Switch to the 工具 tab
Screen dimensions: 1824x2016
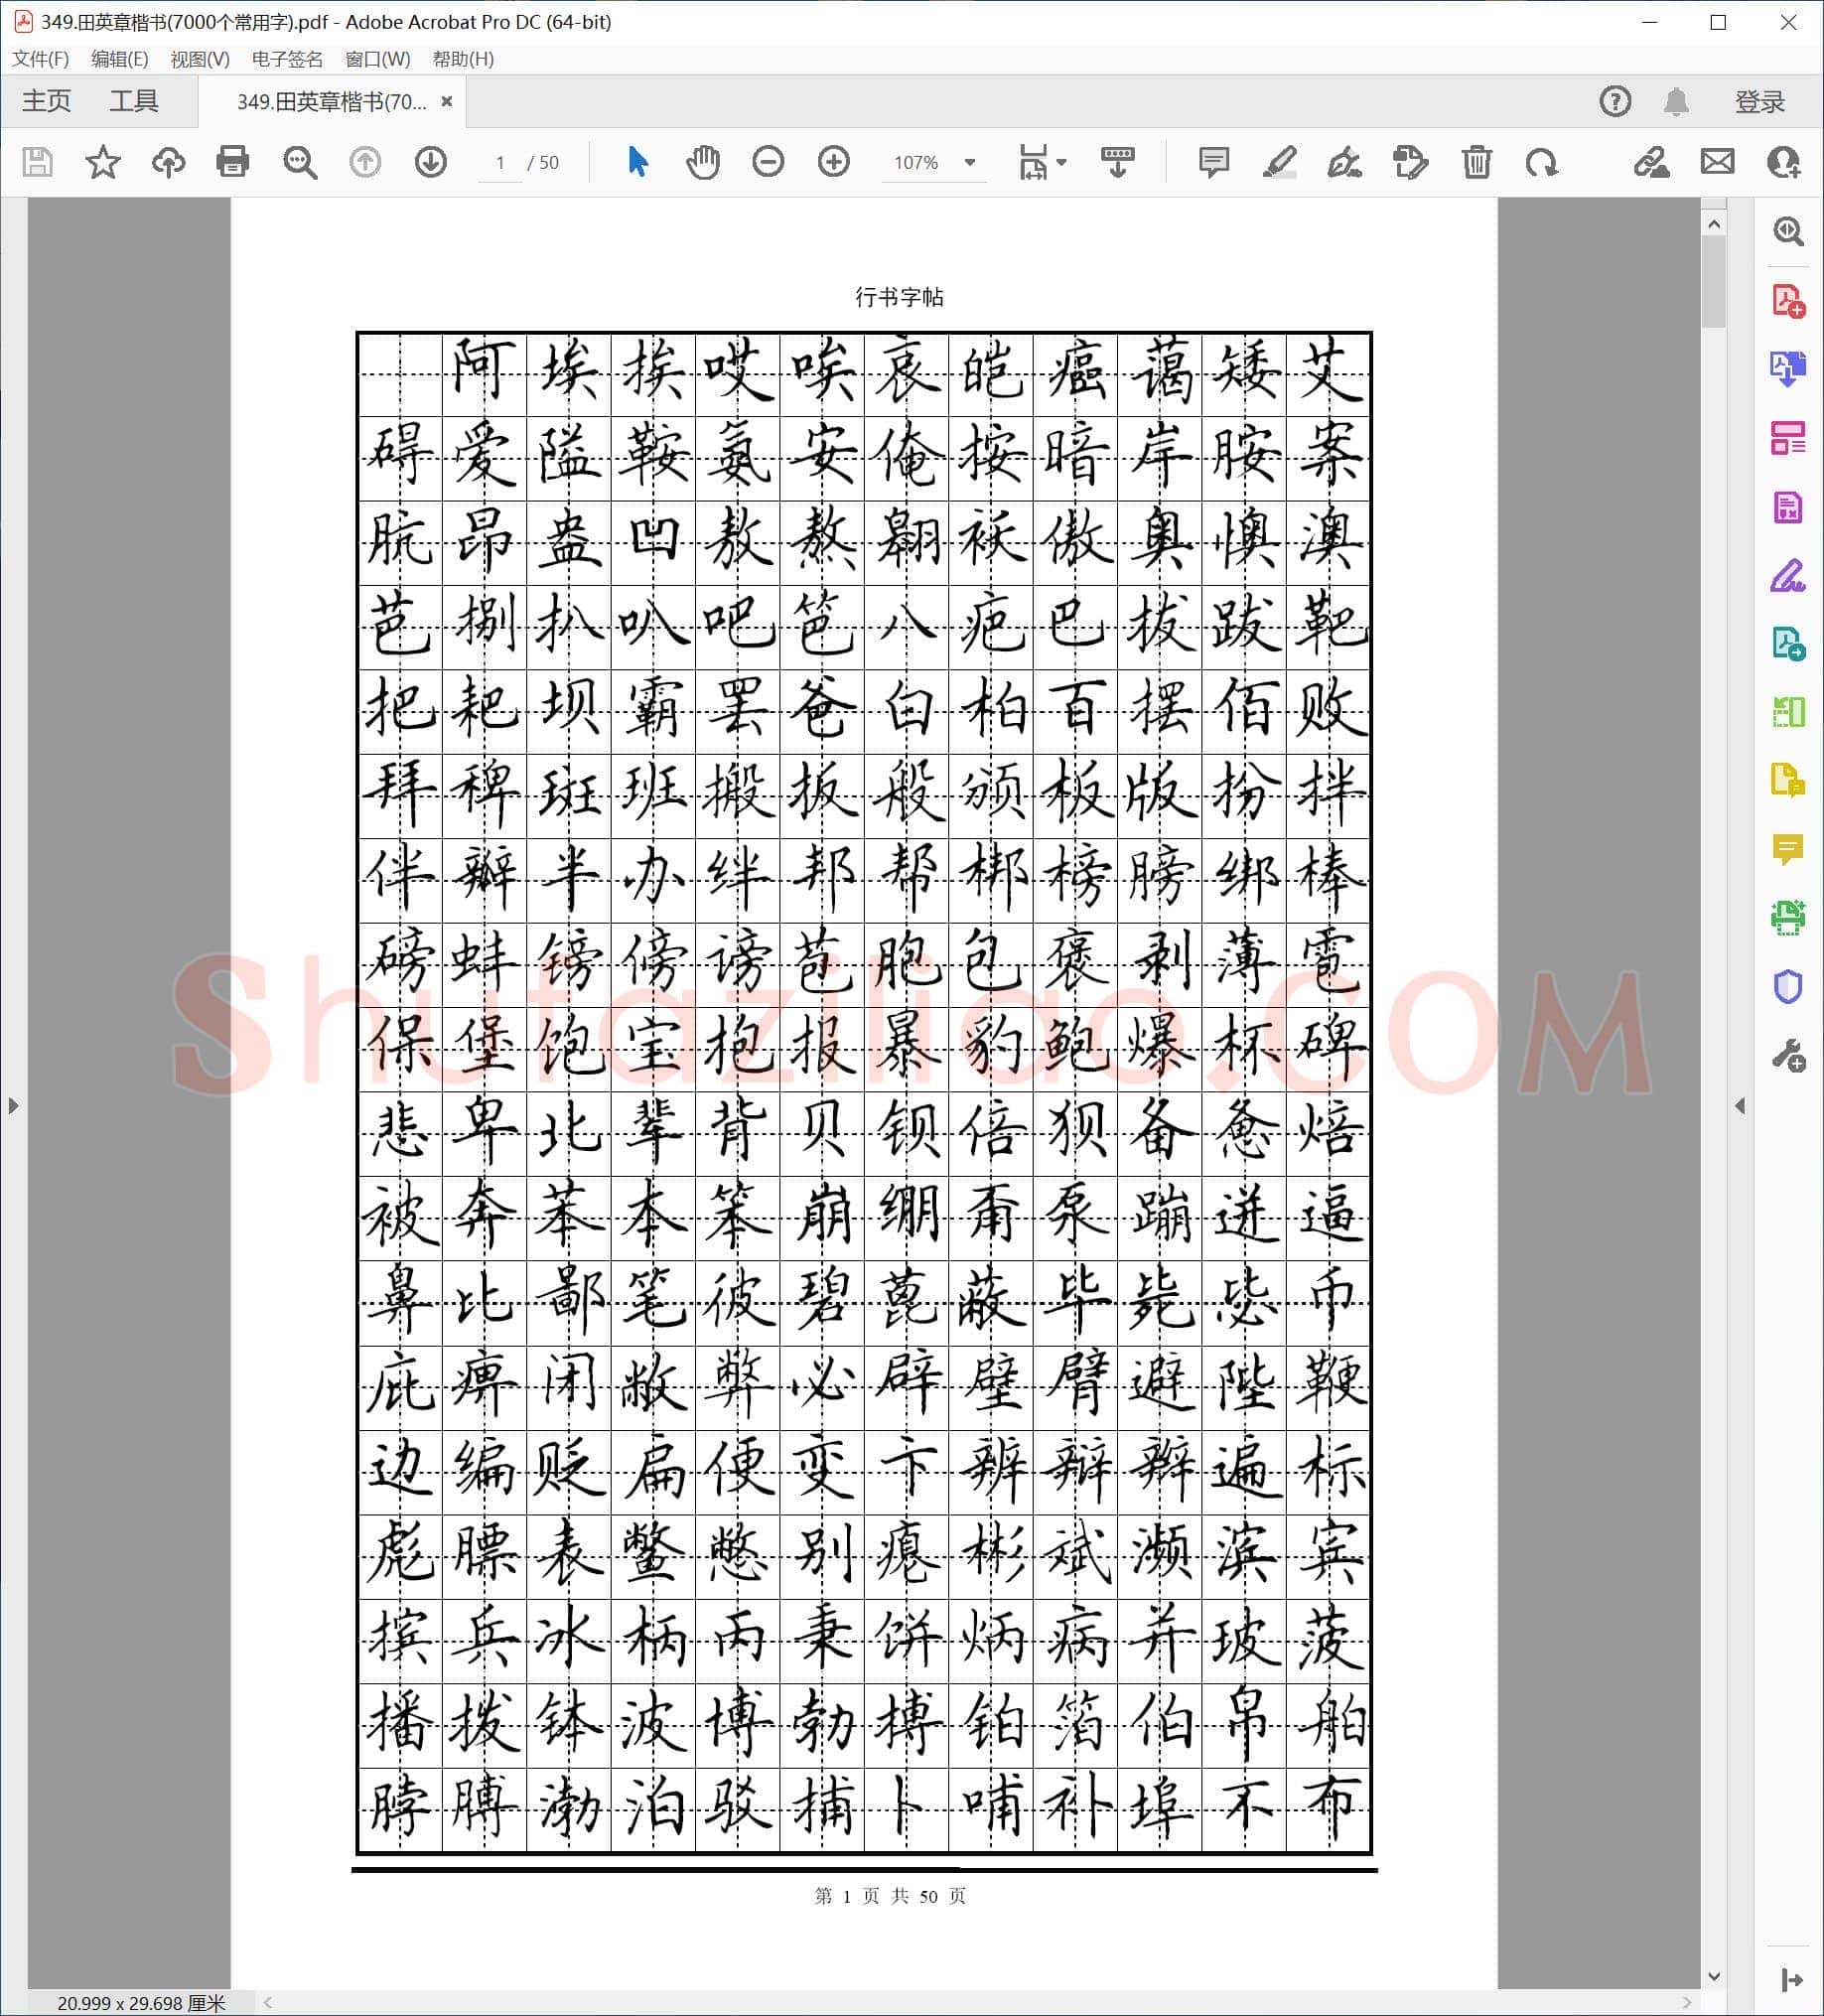coord(134,101)
